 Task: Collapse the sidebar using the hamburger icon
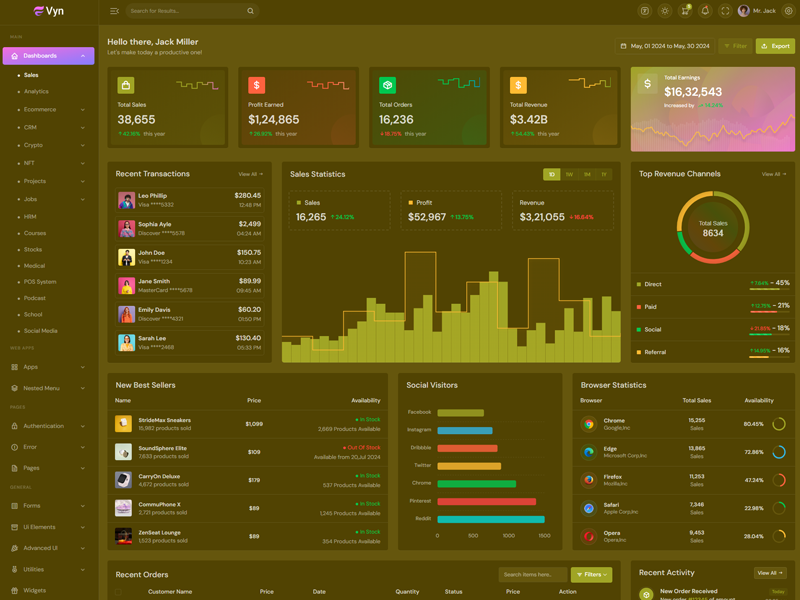(114, 11)
